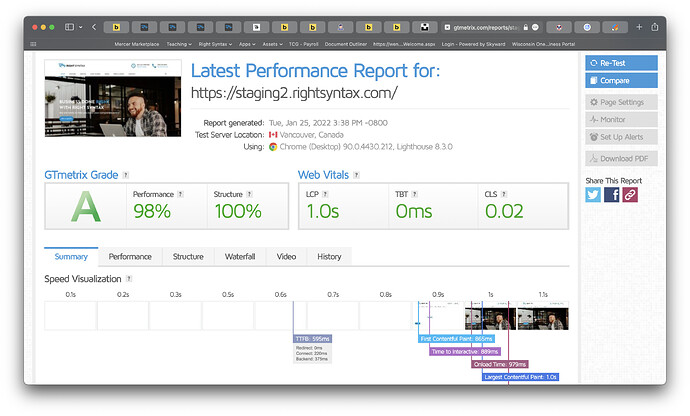Click the First Contentful Paint marker

pos(456,339)
